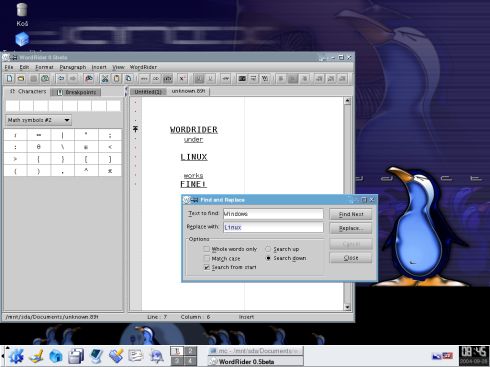This screenshot has height=367, width=490.
Task: Expand the Math symbols #2 dropdown
Action: tap(67, 120)
